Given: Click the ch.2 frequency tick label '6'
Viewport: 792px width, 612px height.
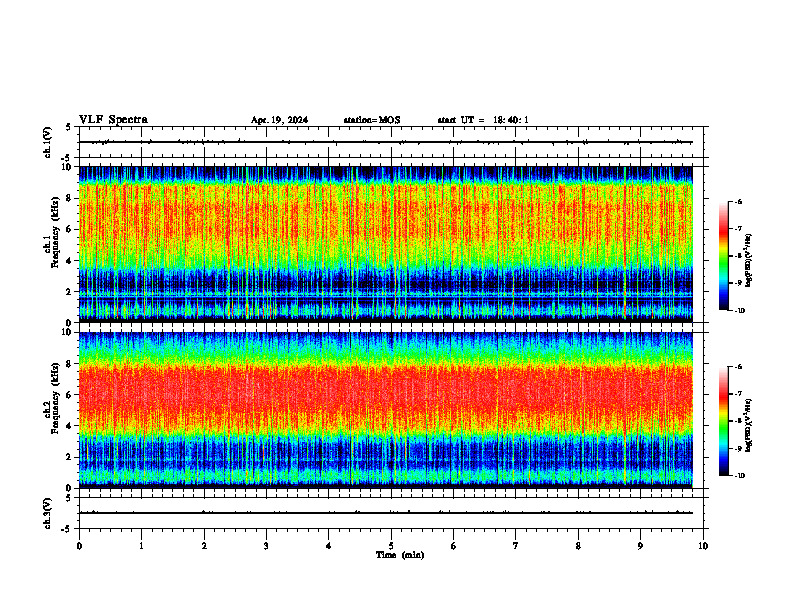Looking at the screenshot, I should coord(70,395).
